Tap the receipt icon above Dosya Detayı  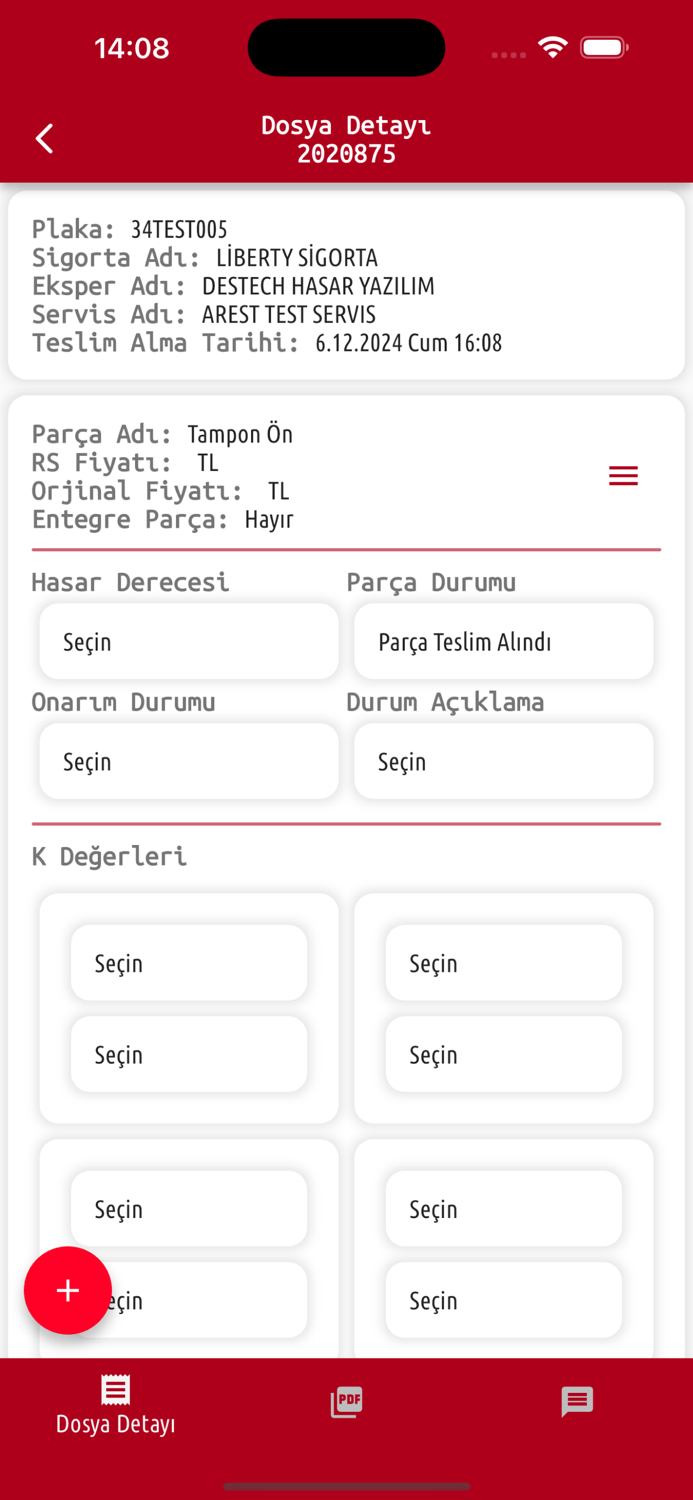[x=115, y=1388]
